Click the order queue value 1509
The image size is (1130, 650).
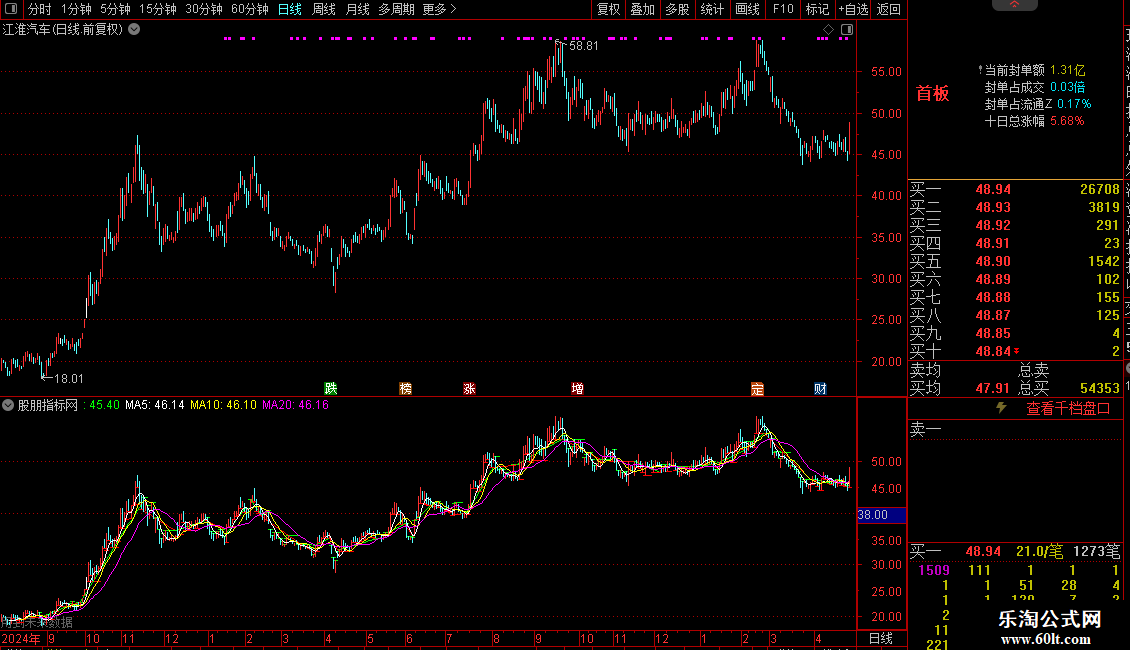click(x=934, y=570)
